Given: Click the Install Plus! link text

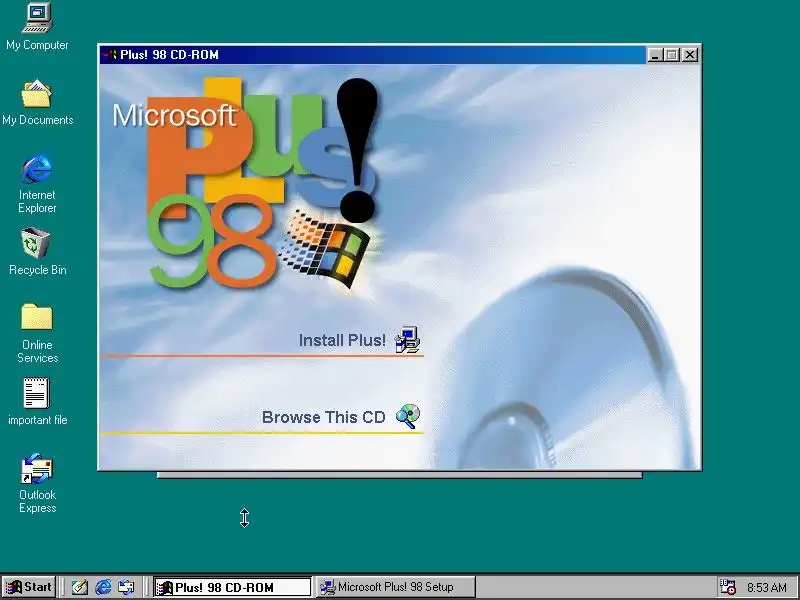Looking at the screenshot, I should tap(342, 340).
